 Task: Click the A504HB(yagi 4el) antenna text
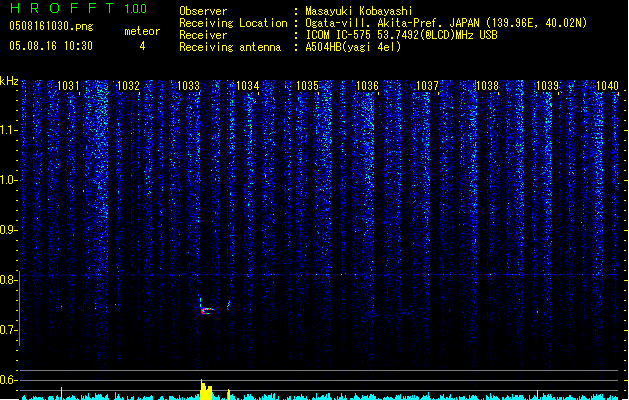point(353,47)
